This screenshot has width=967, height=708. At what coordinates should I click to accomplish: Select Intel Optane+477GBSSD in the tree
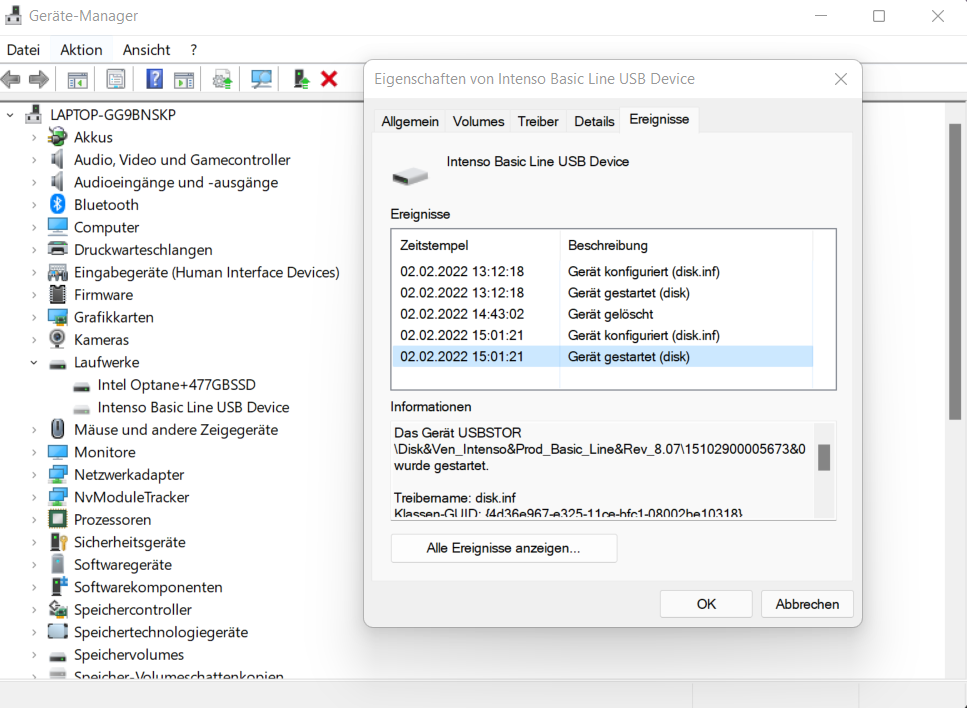[176, 385]
